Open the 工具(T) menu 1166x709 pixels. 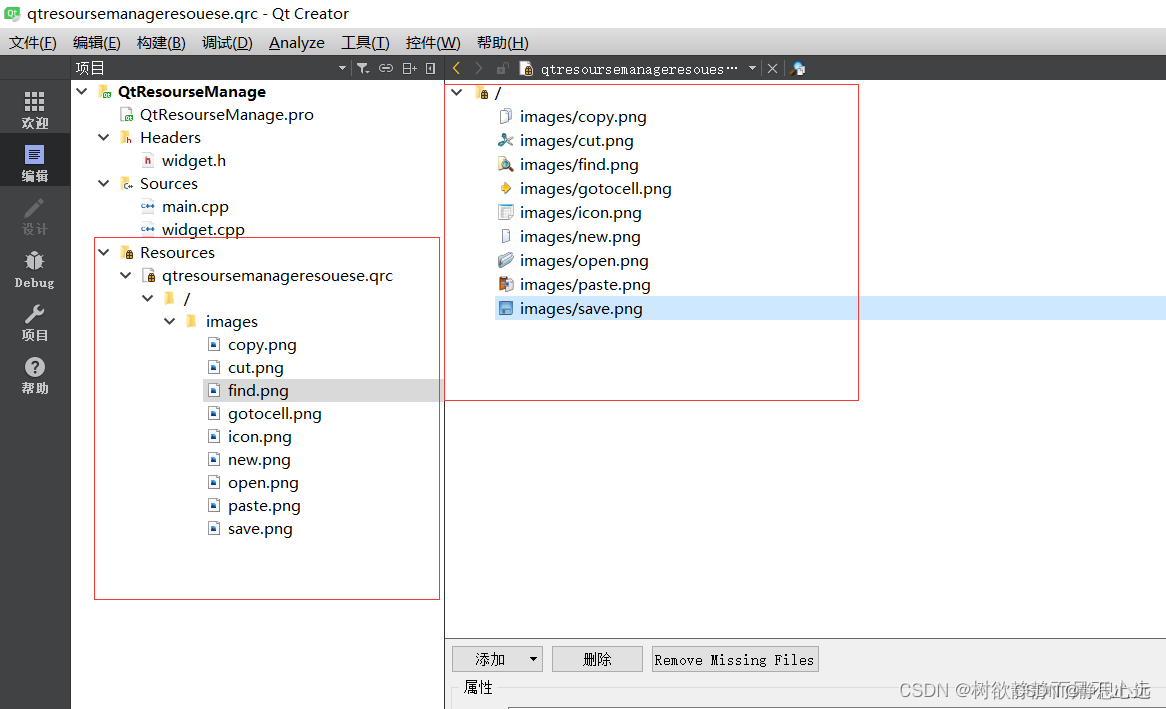[x=365, y=42]
